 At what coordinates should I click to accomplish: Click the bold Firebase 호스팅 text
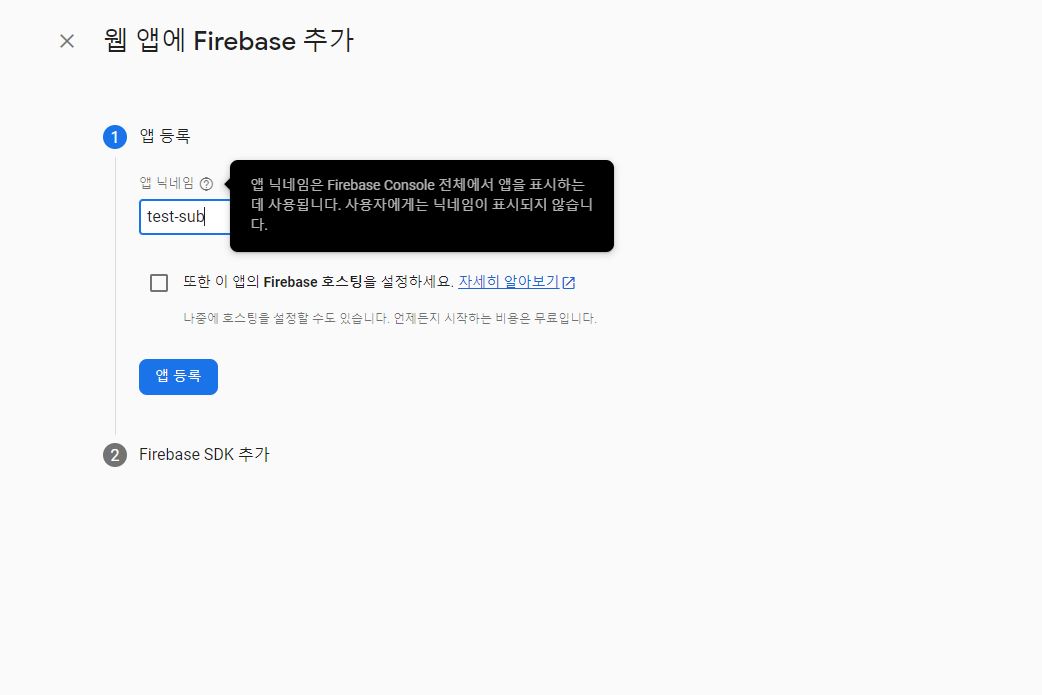pos(313,282)
